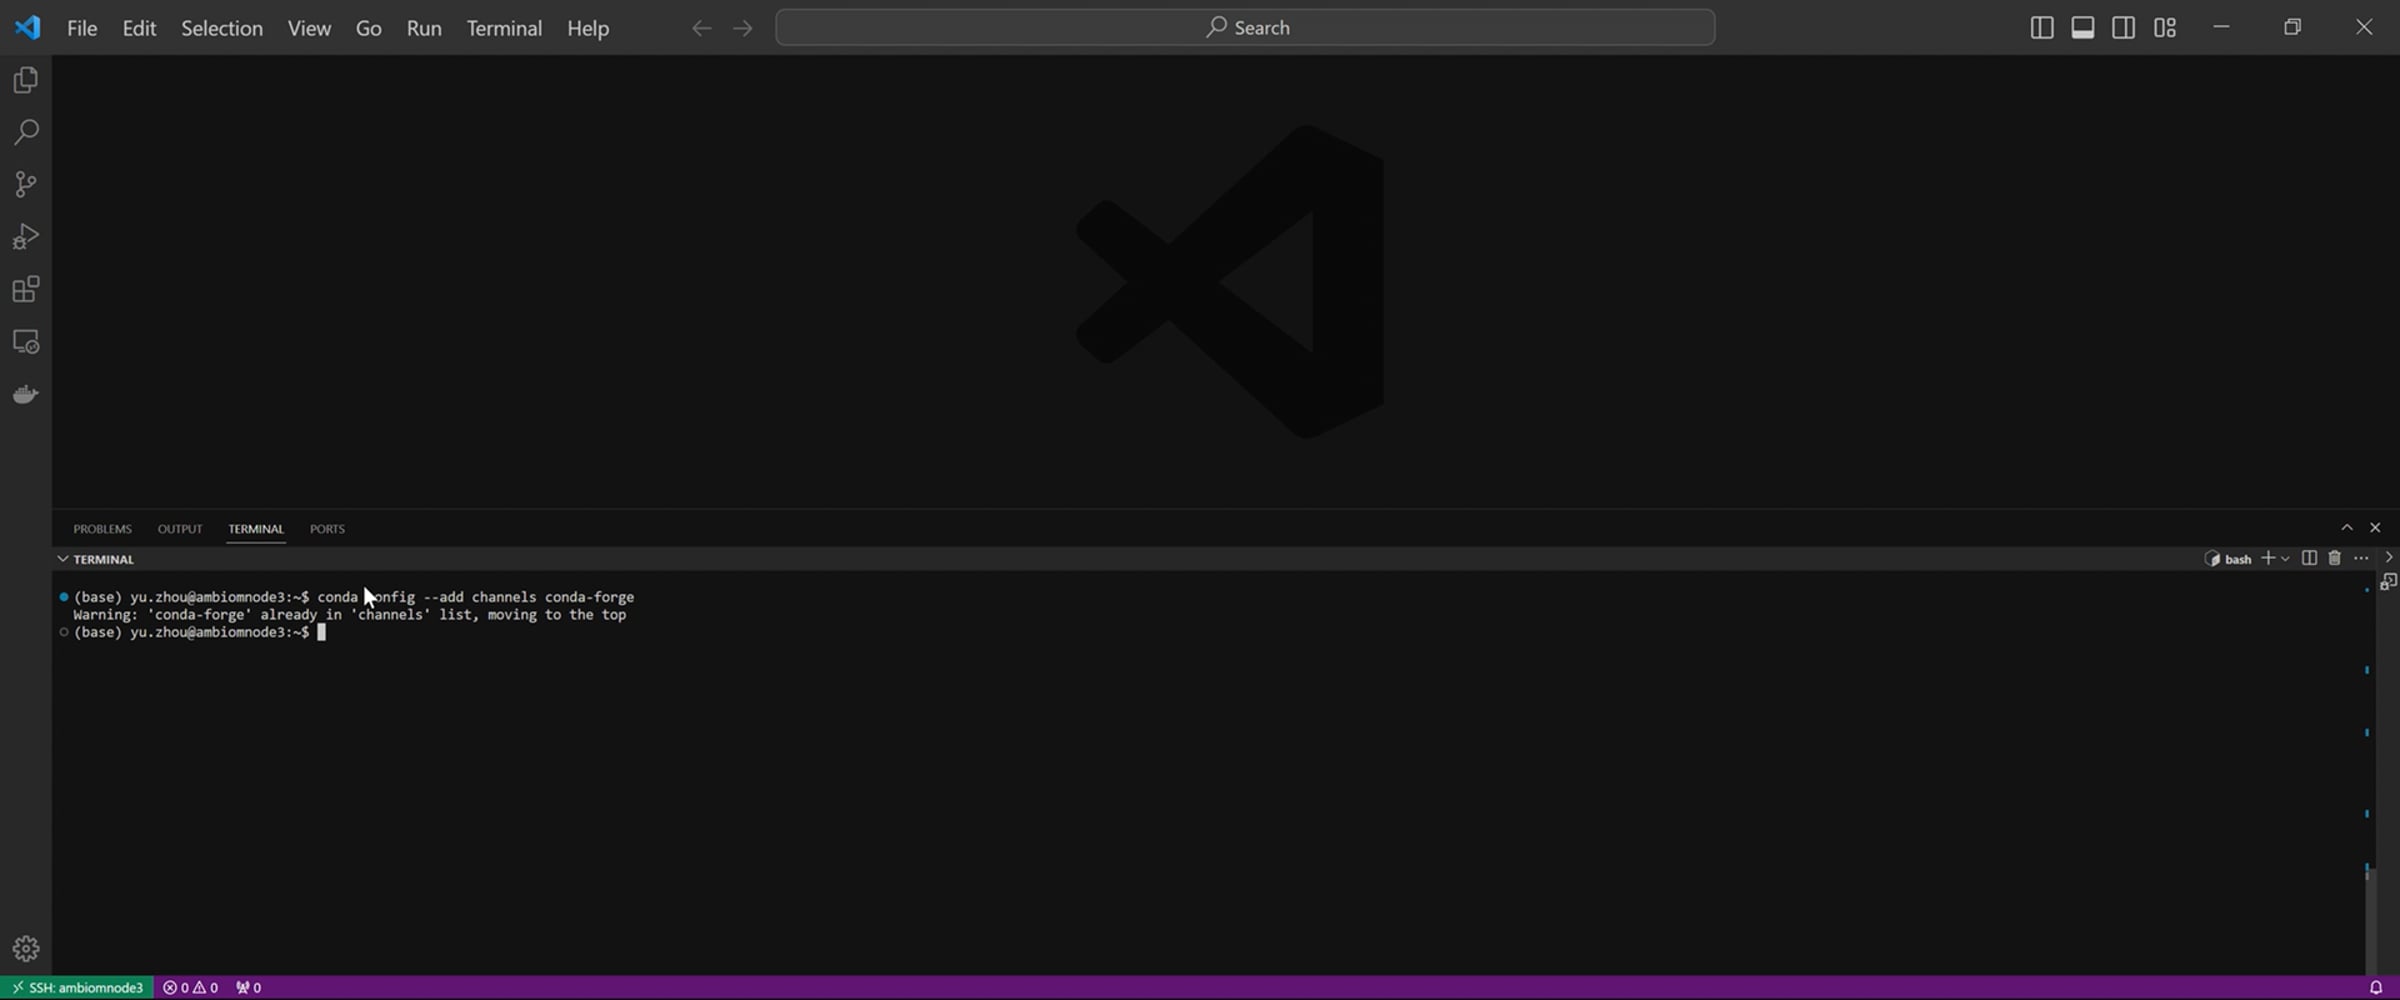The image size is (2400, 1000).
Task: Click the SSH: ambiomnode3 remote indicator
Action: pyautogui.click(x=77, y=988)
